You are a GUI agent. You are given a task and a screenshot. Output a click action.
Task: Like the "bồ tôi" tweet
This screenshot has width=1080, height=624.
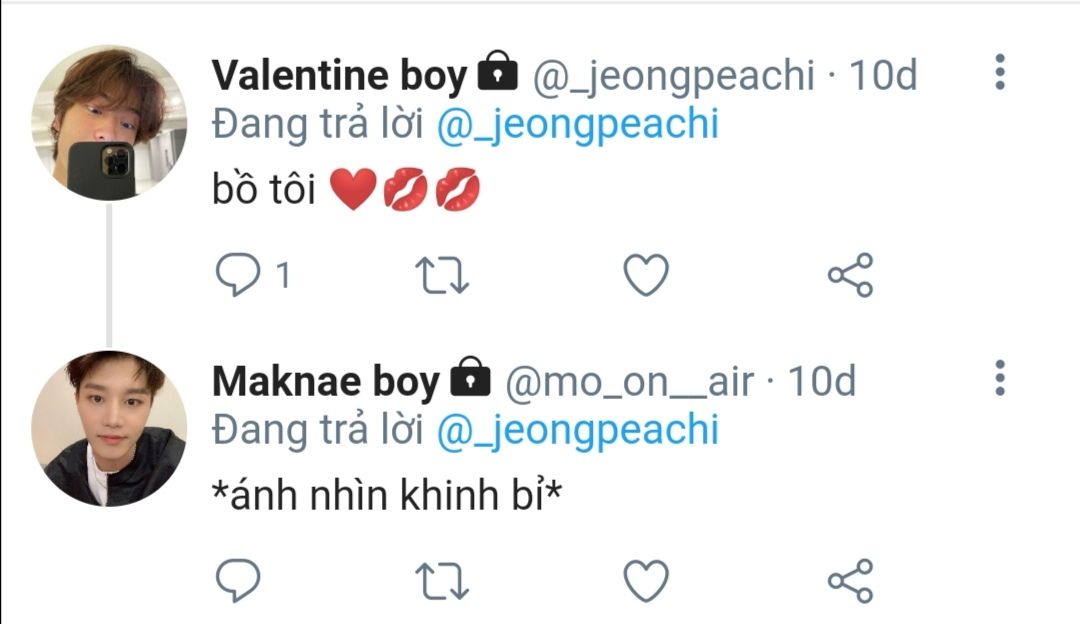click(x=646, y=275)
